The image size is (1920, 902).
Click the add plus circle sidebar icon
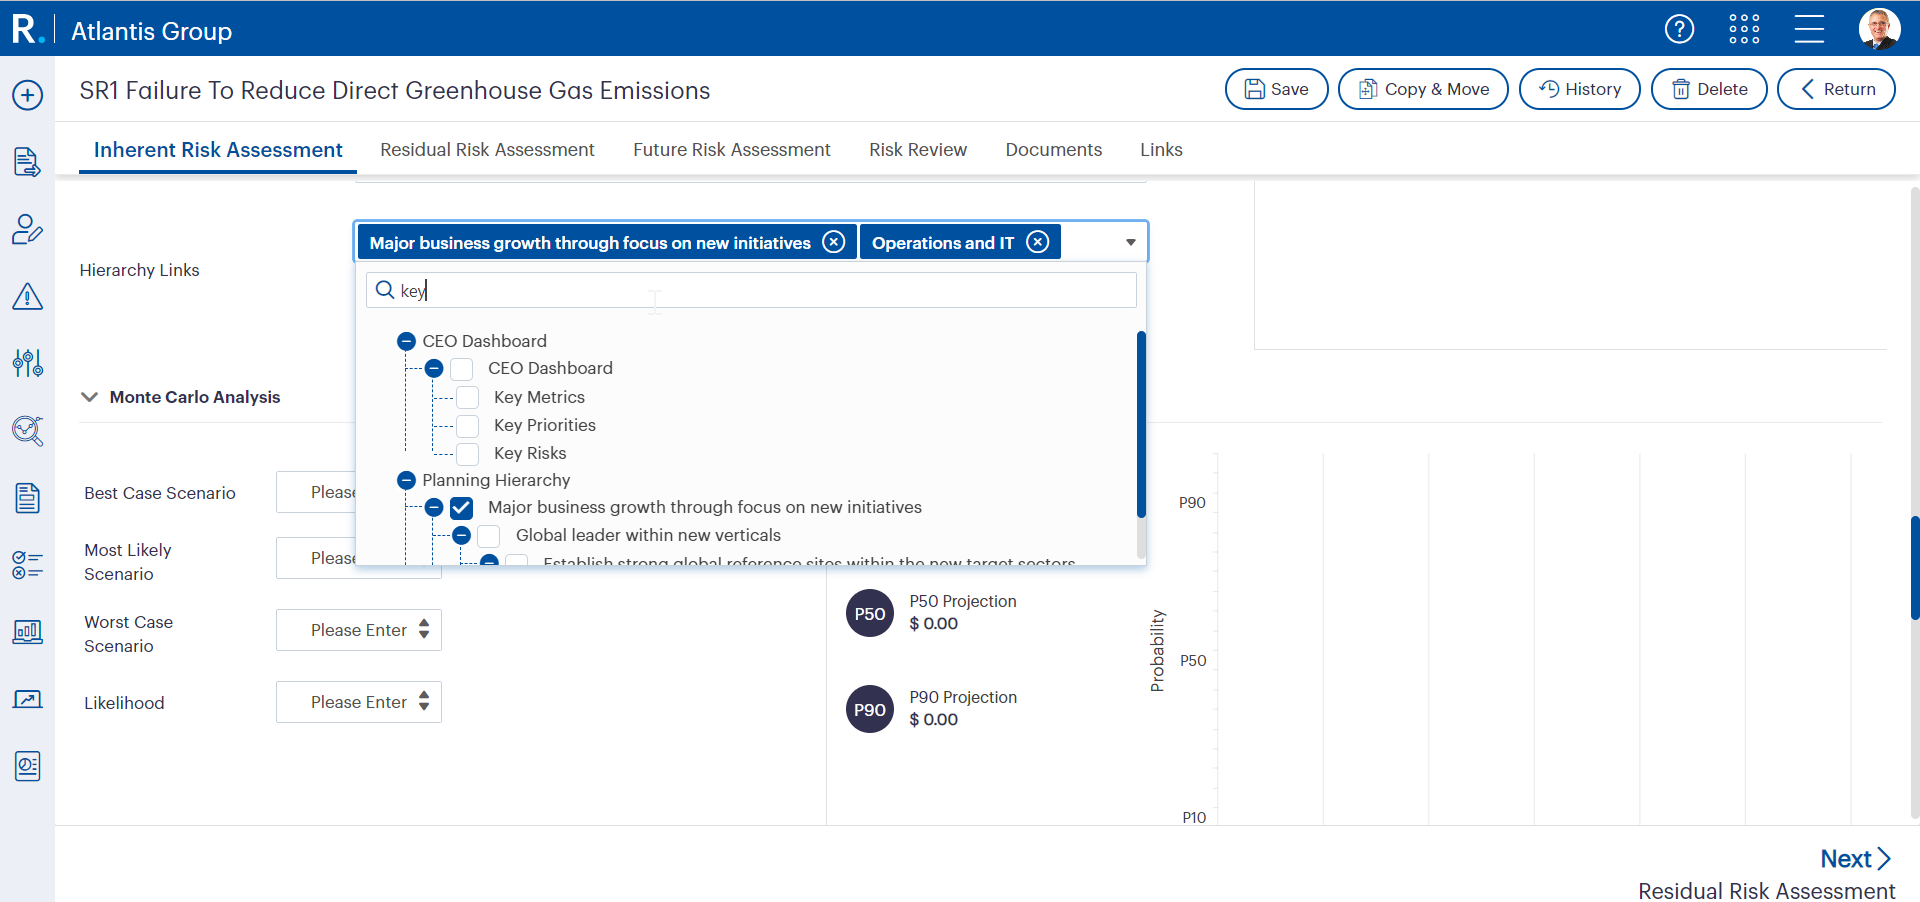pyautogui.click(x=27, y=95)
